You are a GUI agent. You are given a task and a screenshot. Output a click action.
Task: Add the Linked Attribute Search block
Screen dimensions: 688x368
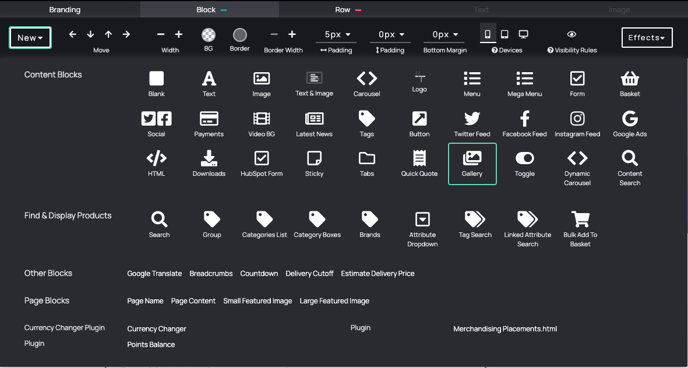[528, 229]
